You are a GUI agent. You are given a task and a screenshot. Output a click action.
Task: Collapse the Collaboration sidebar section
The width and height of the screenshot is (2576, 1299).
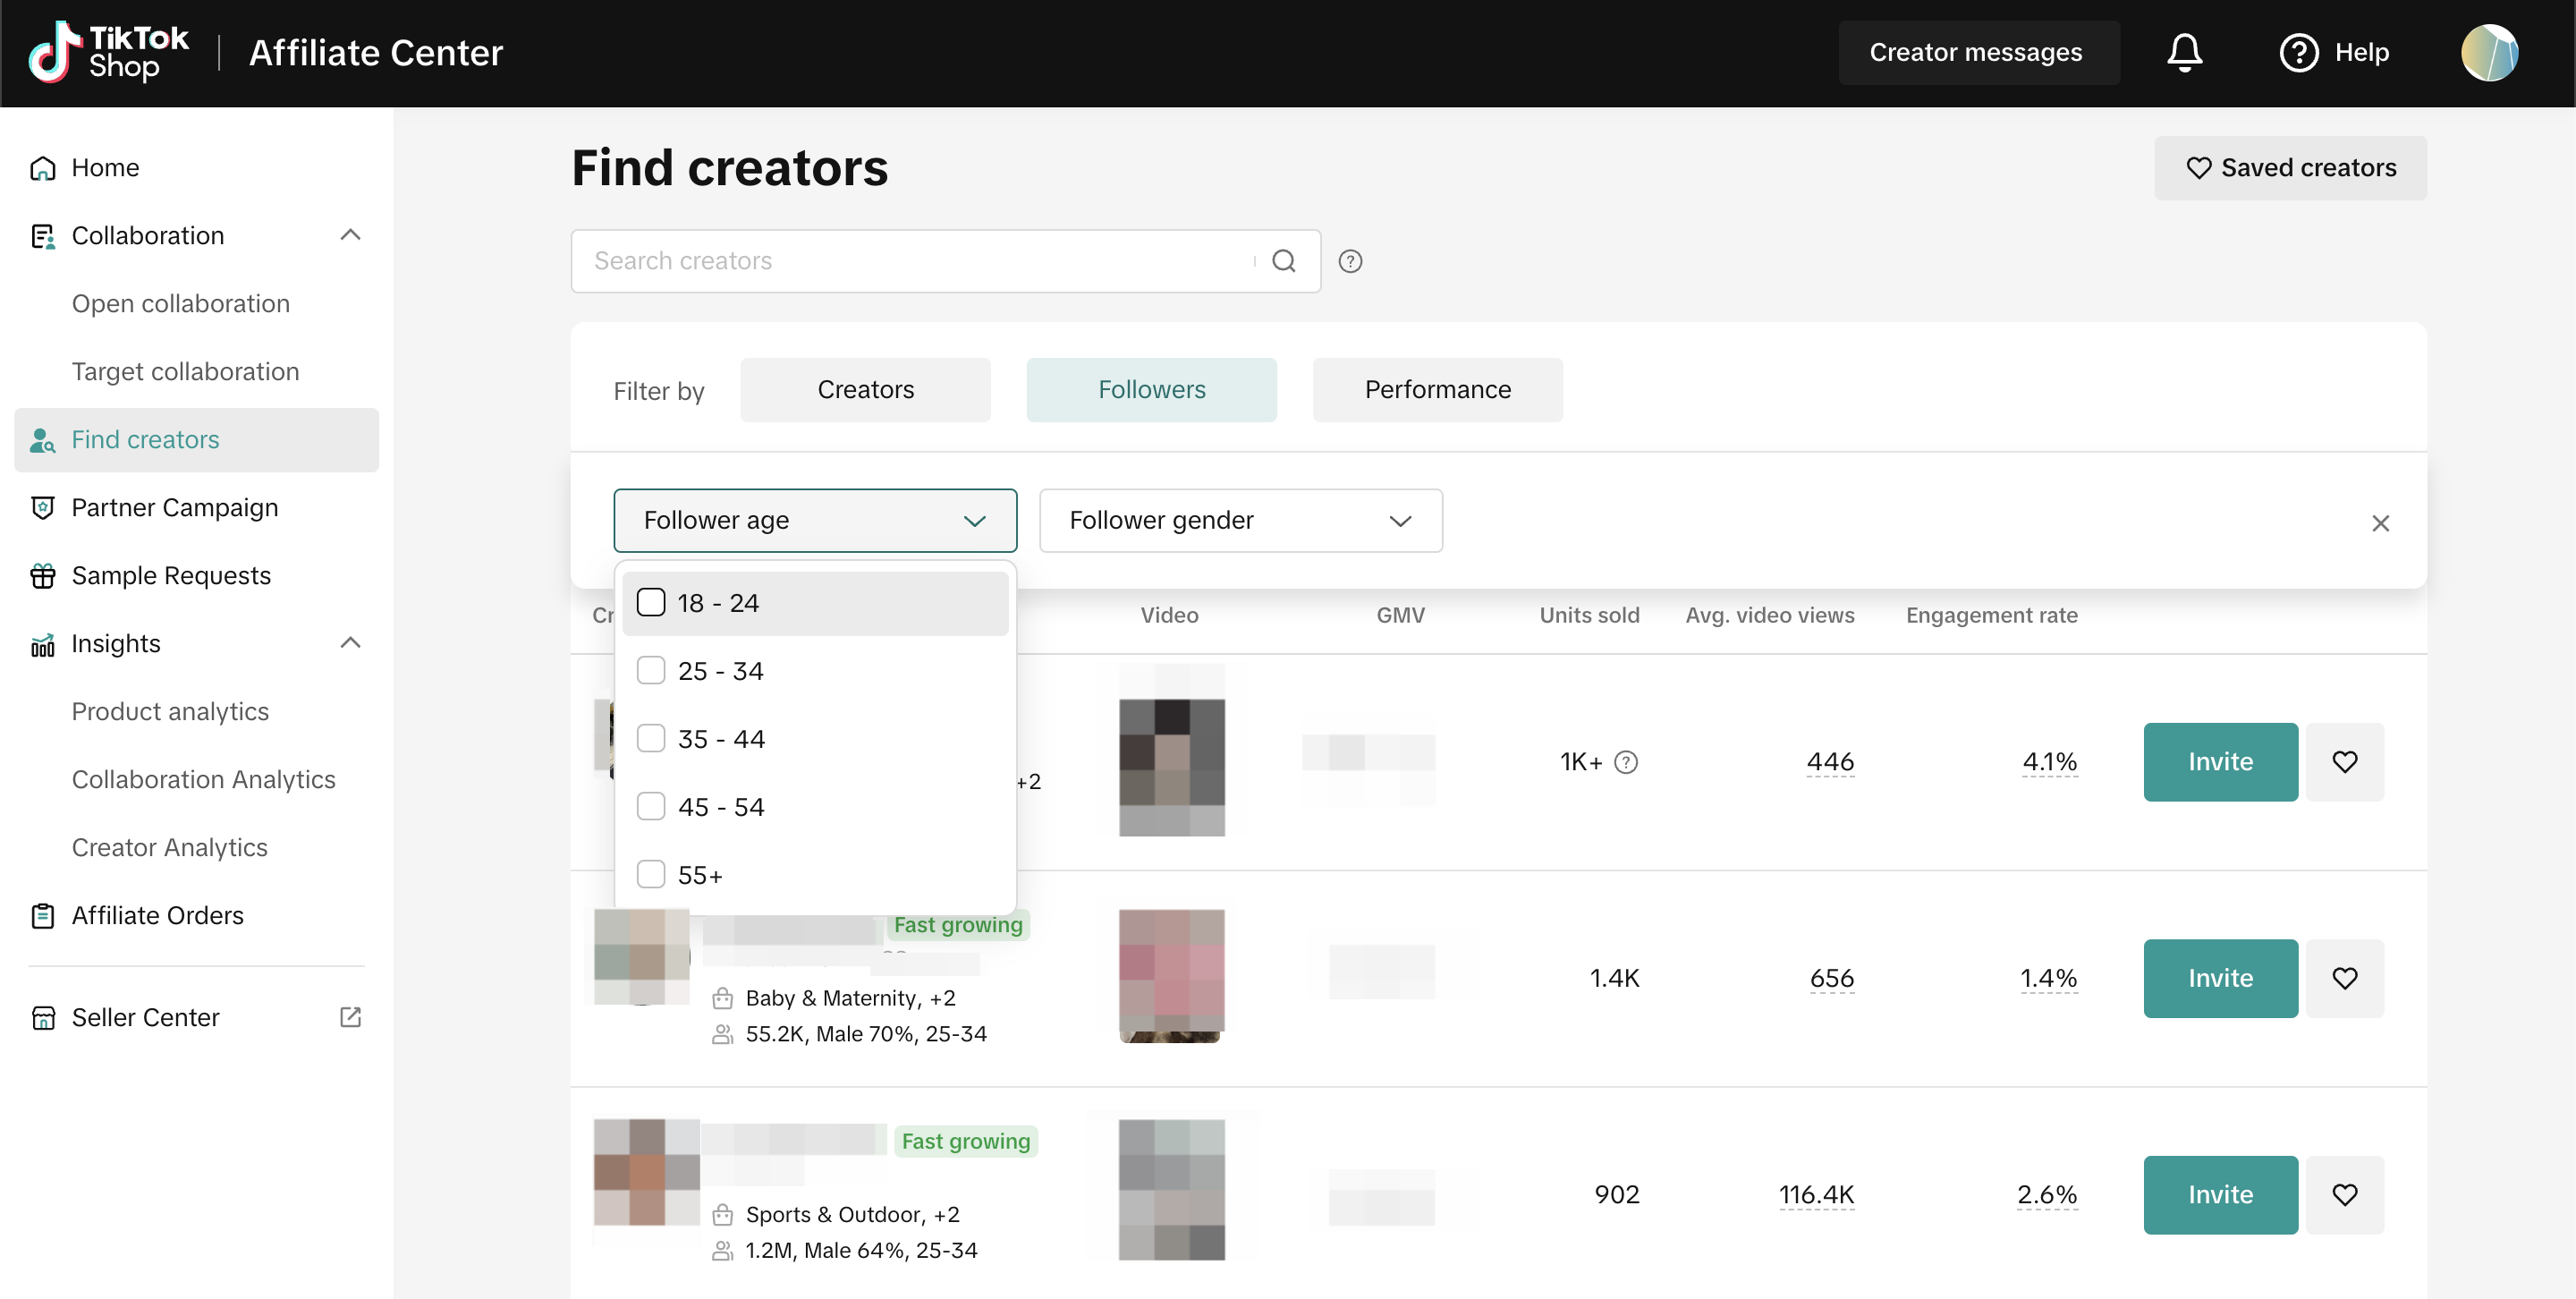point(350,235)
